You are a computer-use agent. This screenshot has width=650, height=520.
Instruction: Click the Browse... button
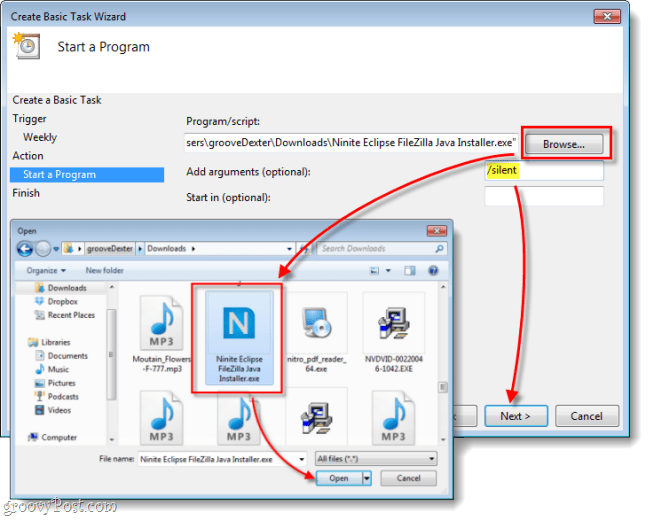[564, 144]
